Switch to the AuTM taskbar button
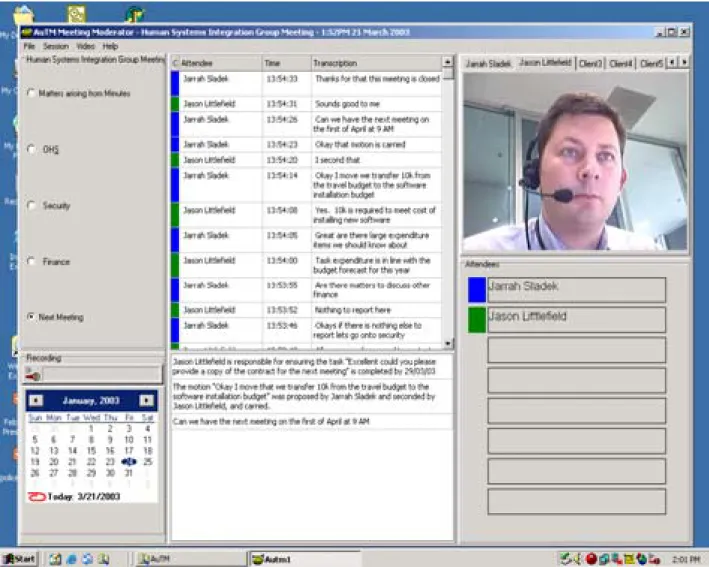Image resolution: width=709 pixels, height=567 pixels. point(191,559)
